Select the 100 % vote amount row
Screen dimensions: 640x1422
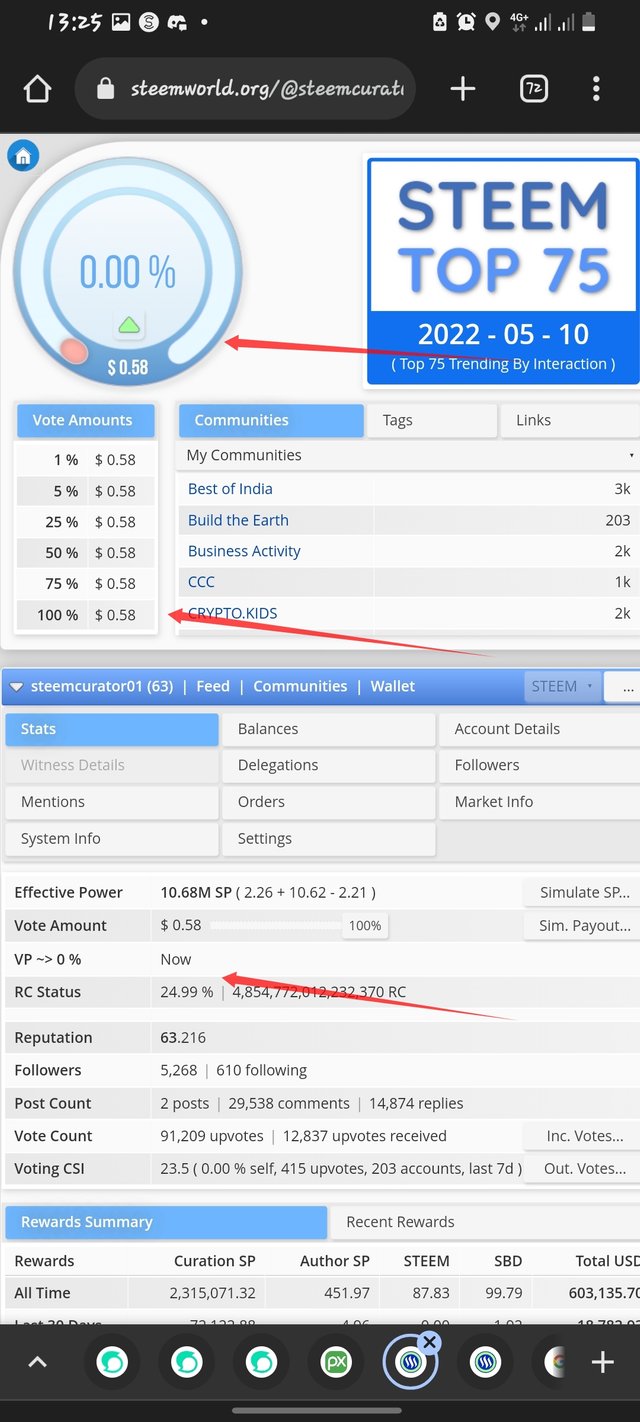coord(86,615)
